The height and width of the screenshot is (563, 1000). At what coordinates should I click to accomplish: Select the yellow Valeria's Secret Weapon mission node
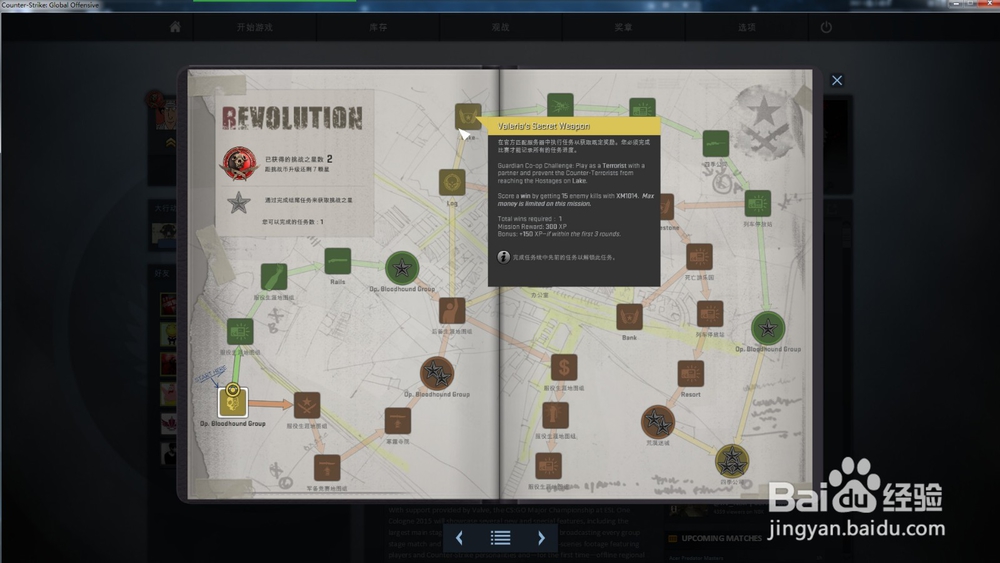coord(468,117)
